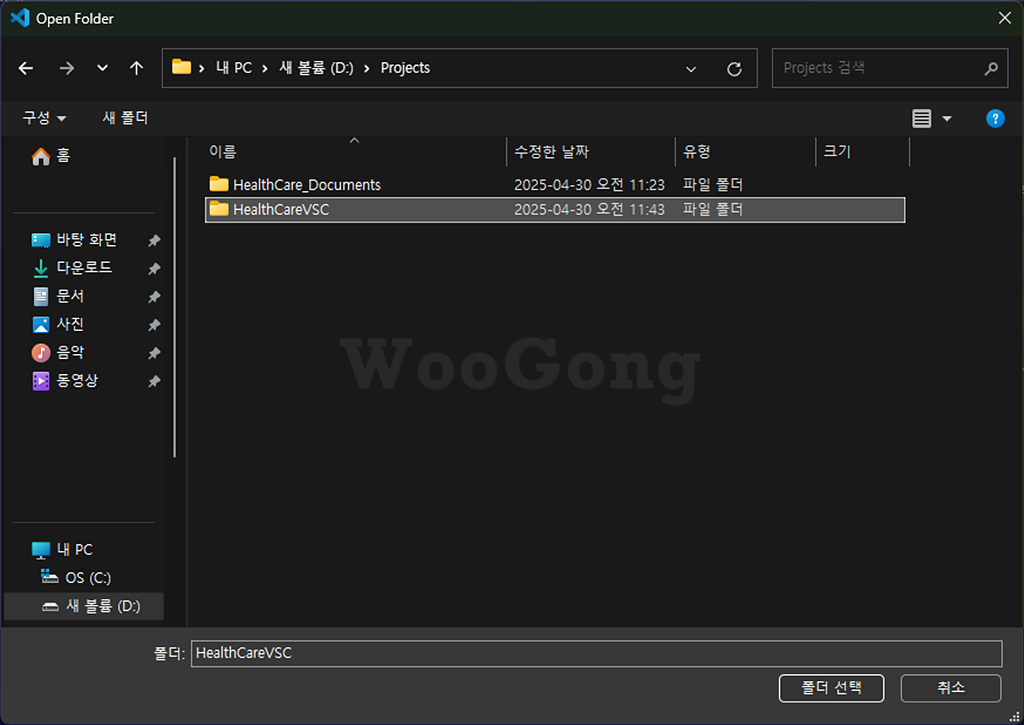The image size is (1024, 725).
Task: Change view layout icon
Action: pyautogui.click(x=921, y=119)
